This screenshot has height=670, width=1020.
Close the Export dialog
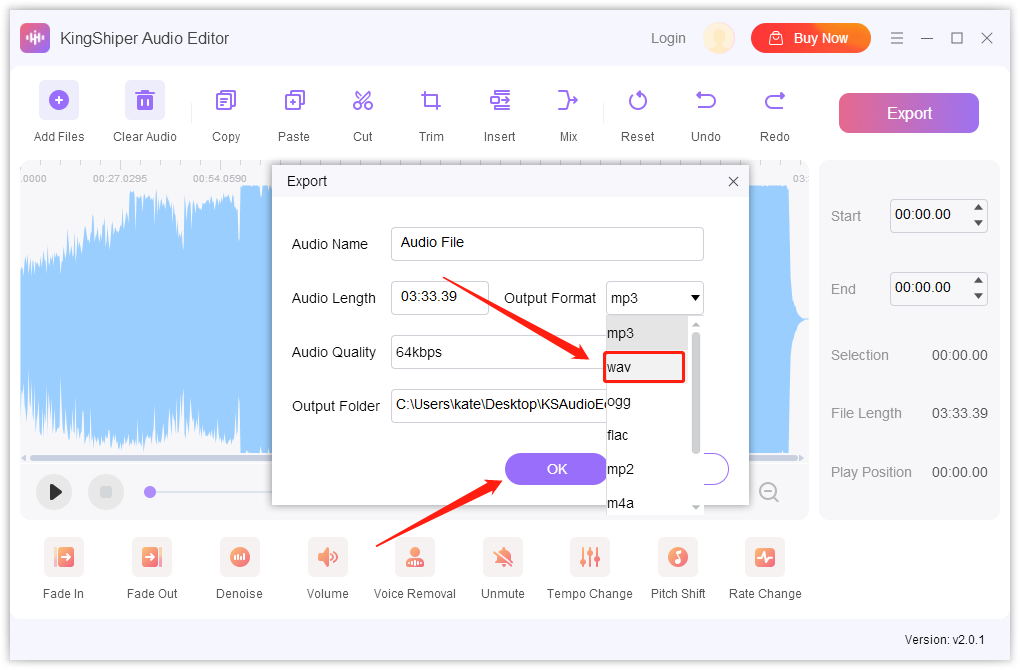[x=733, y=181]
